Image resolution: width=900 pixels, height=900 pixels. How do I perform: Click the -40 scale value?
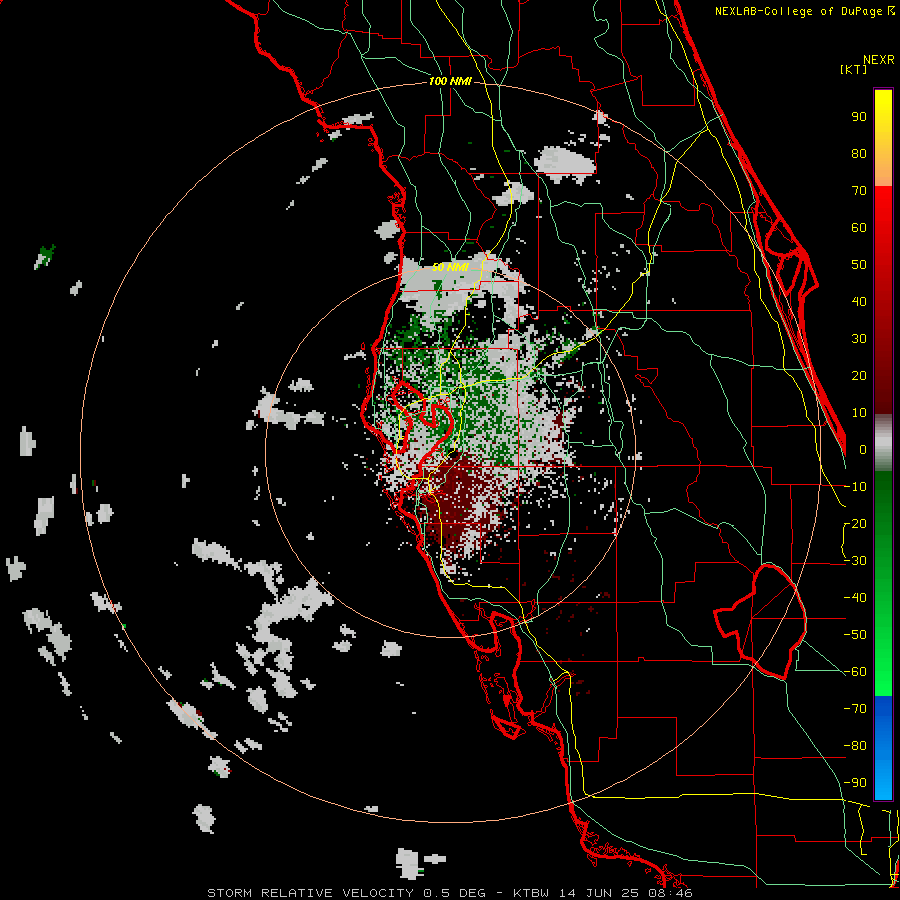click(x=855, y=598)
